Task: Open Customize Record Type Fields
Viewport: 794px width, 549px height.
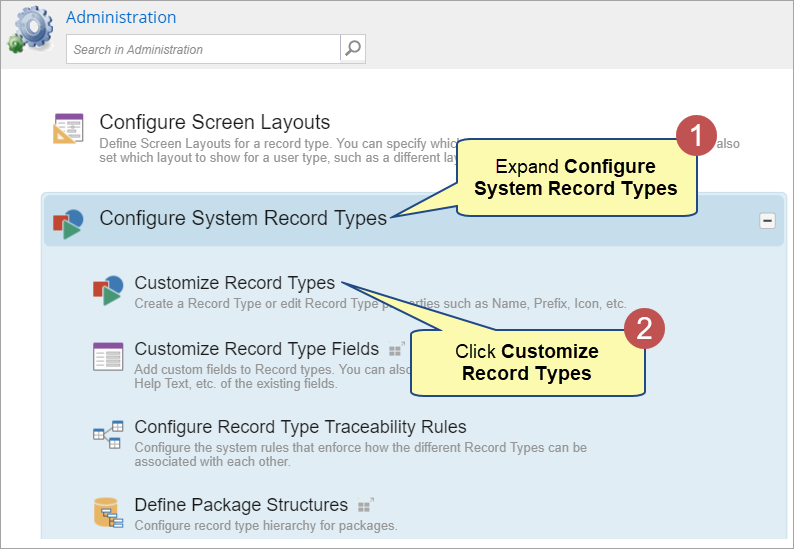Action: coord(256,349)
